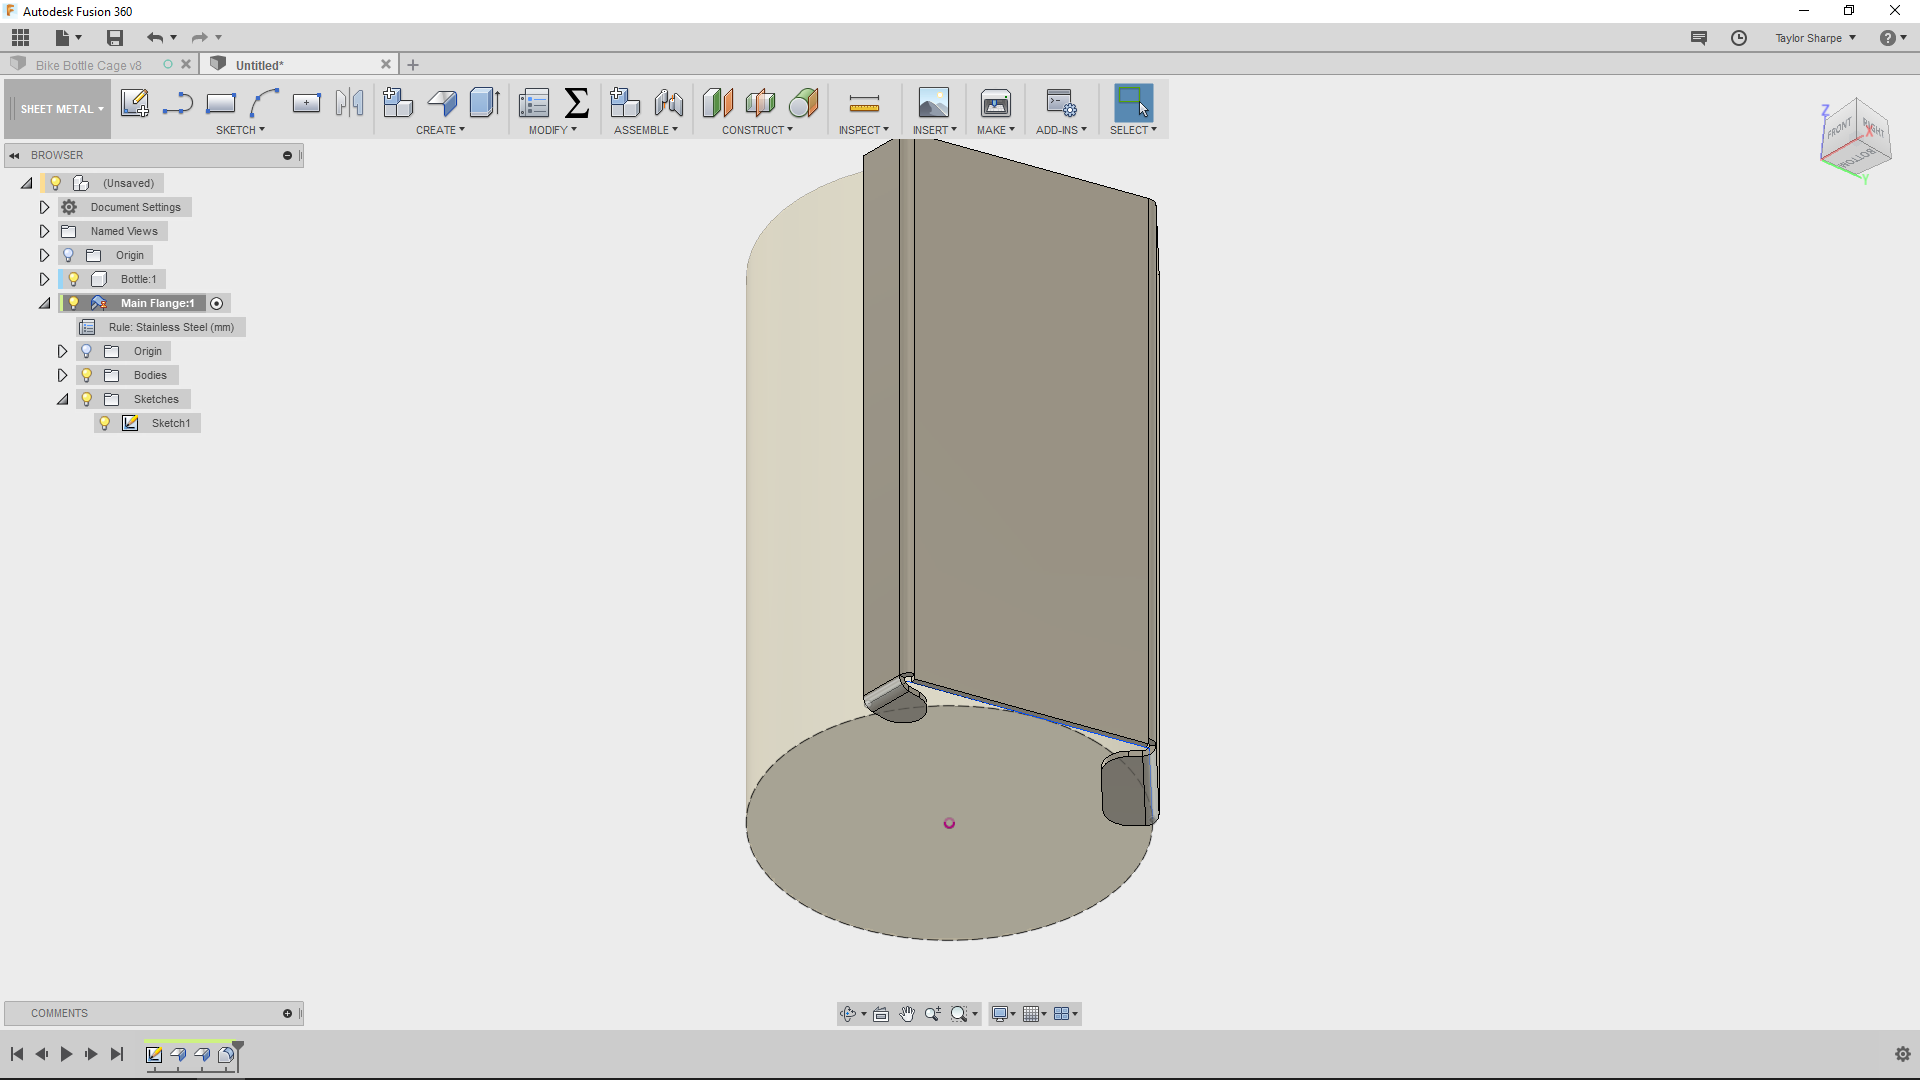Image resolution: width=1920 pixels, height=1080 pixels.
Task: Click the Plane at Angle icon
Action: tap(761, 103)
